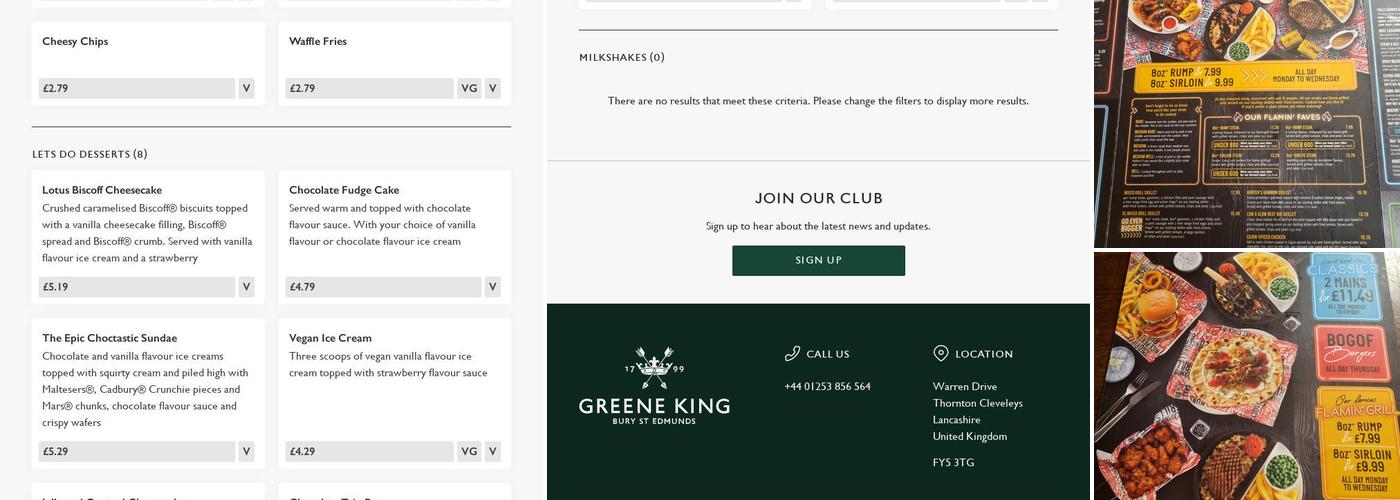Screen dimensions: 1400x500
Task: Click the VG badge on Vegan Ice Cream
Action: coord(469,451)
